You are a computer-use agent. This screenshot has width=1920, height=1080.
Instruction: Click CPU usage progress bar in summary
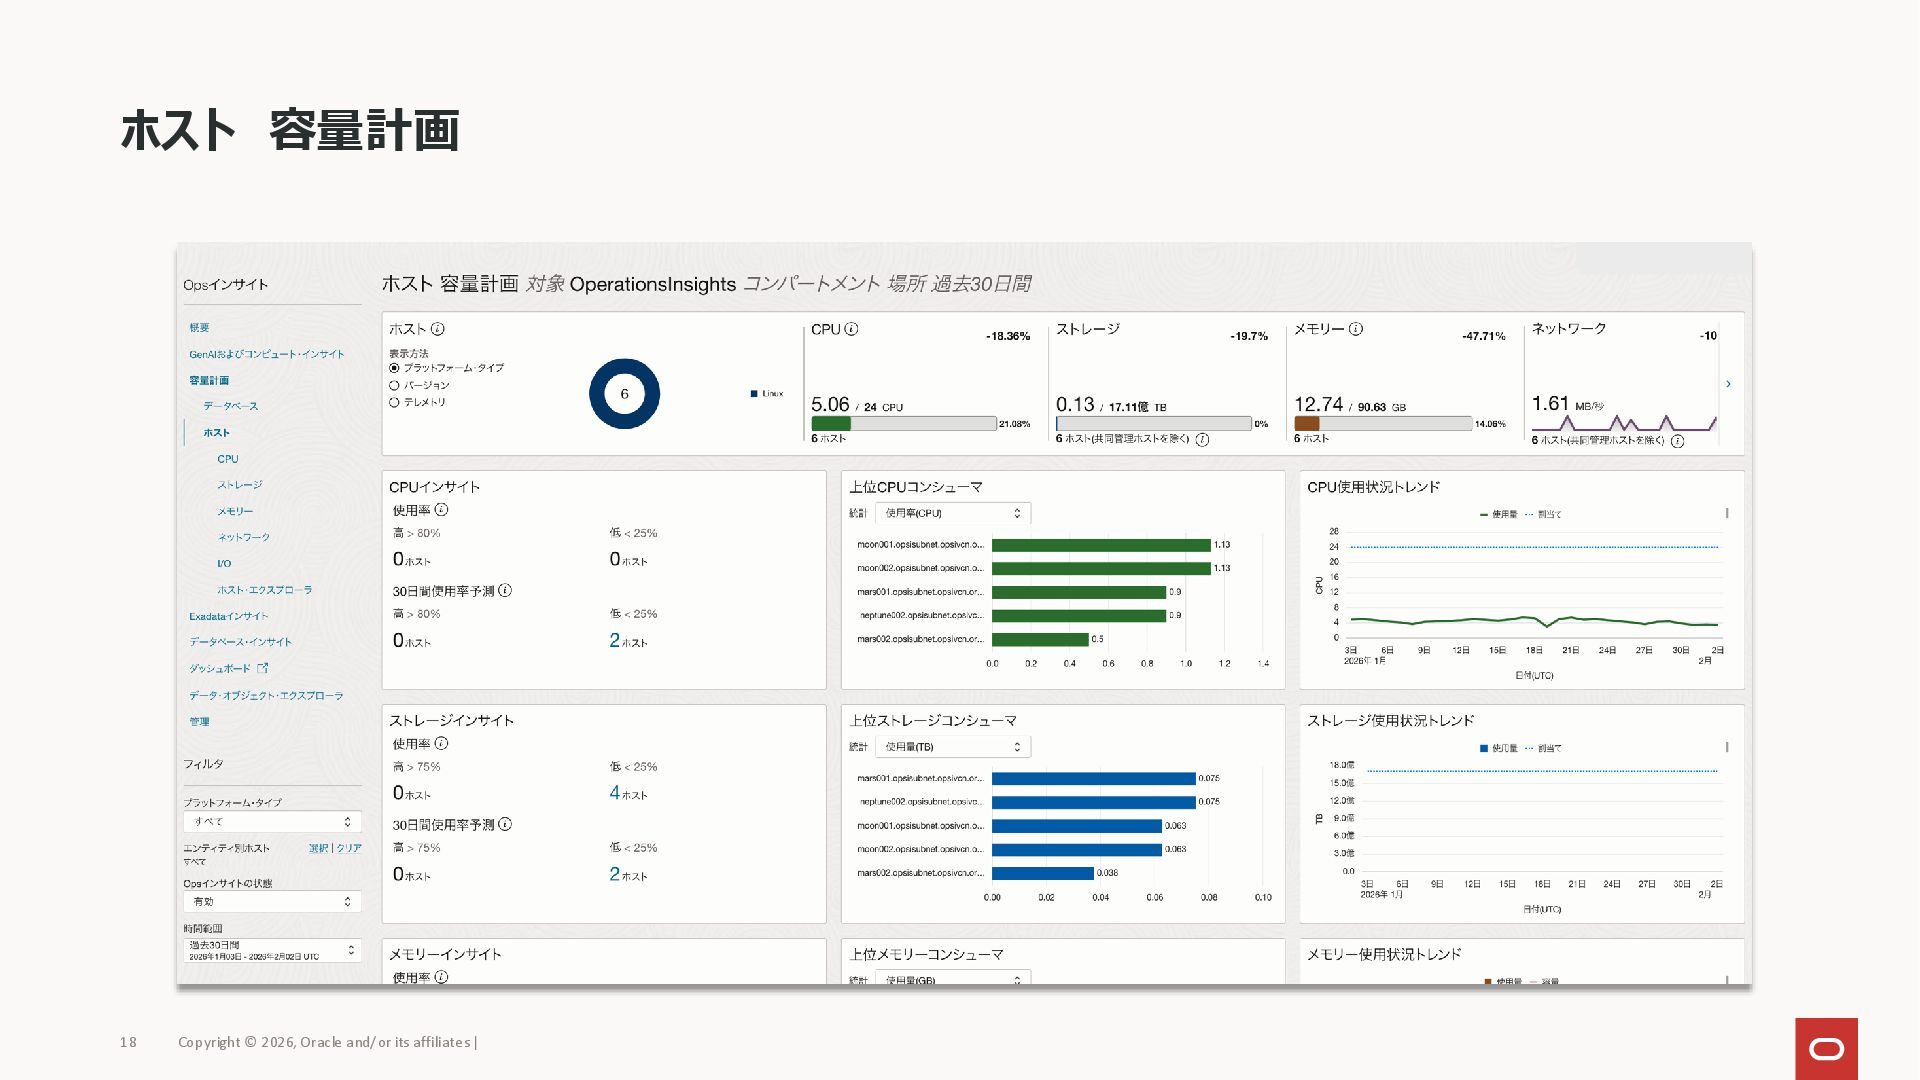click(x=903, y=424)
